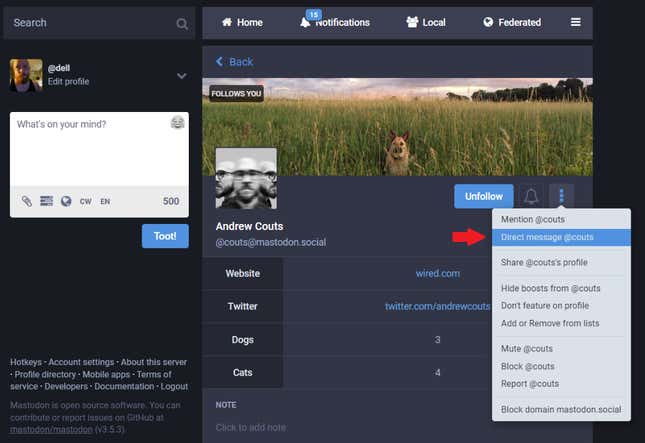Choose Block @couts
The image size is (645, 443).
561,366
